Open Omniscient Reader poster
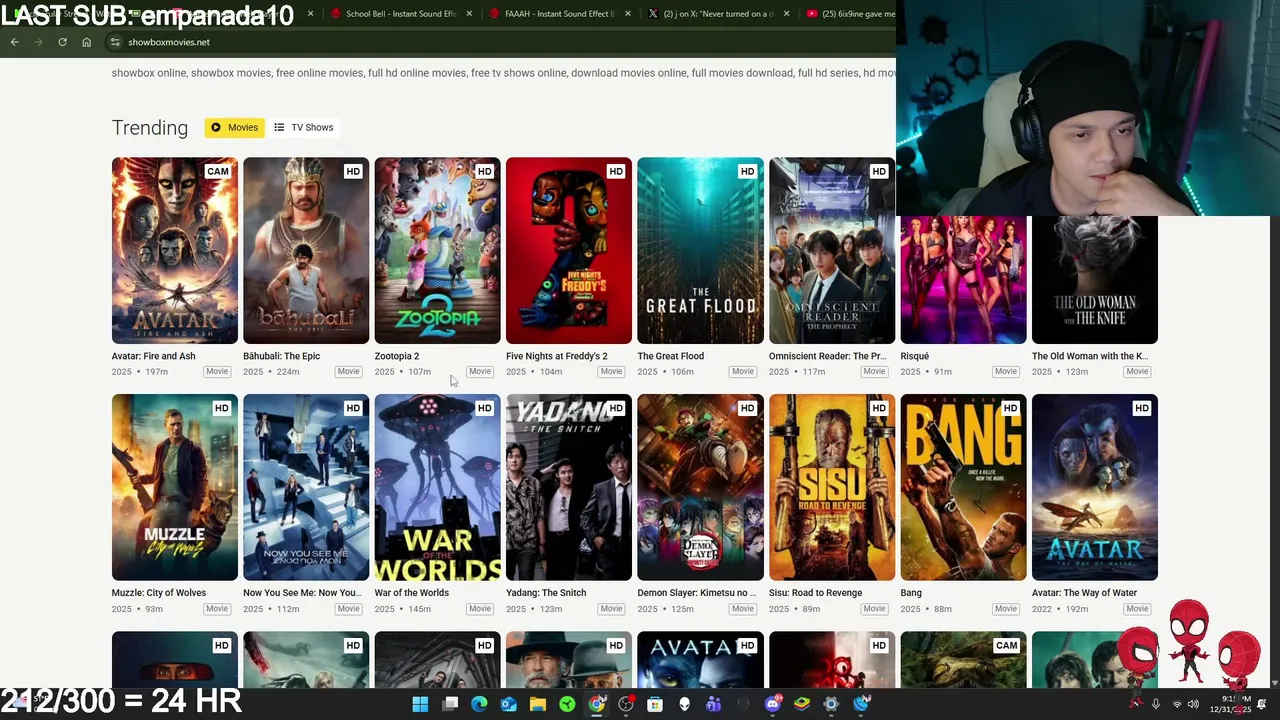 click(x=832, y=250)
